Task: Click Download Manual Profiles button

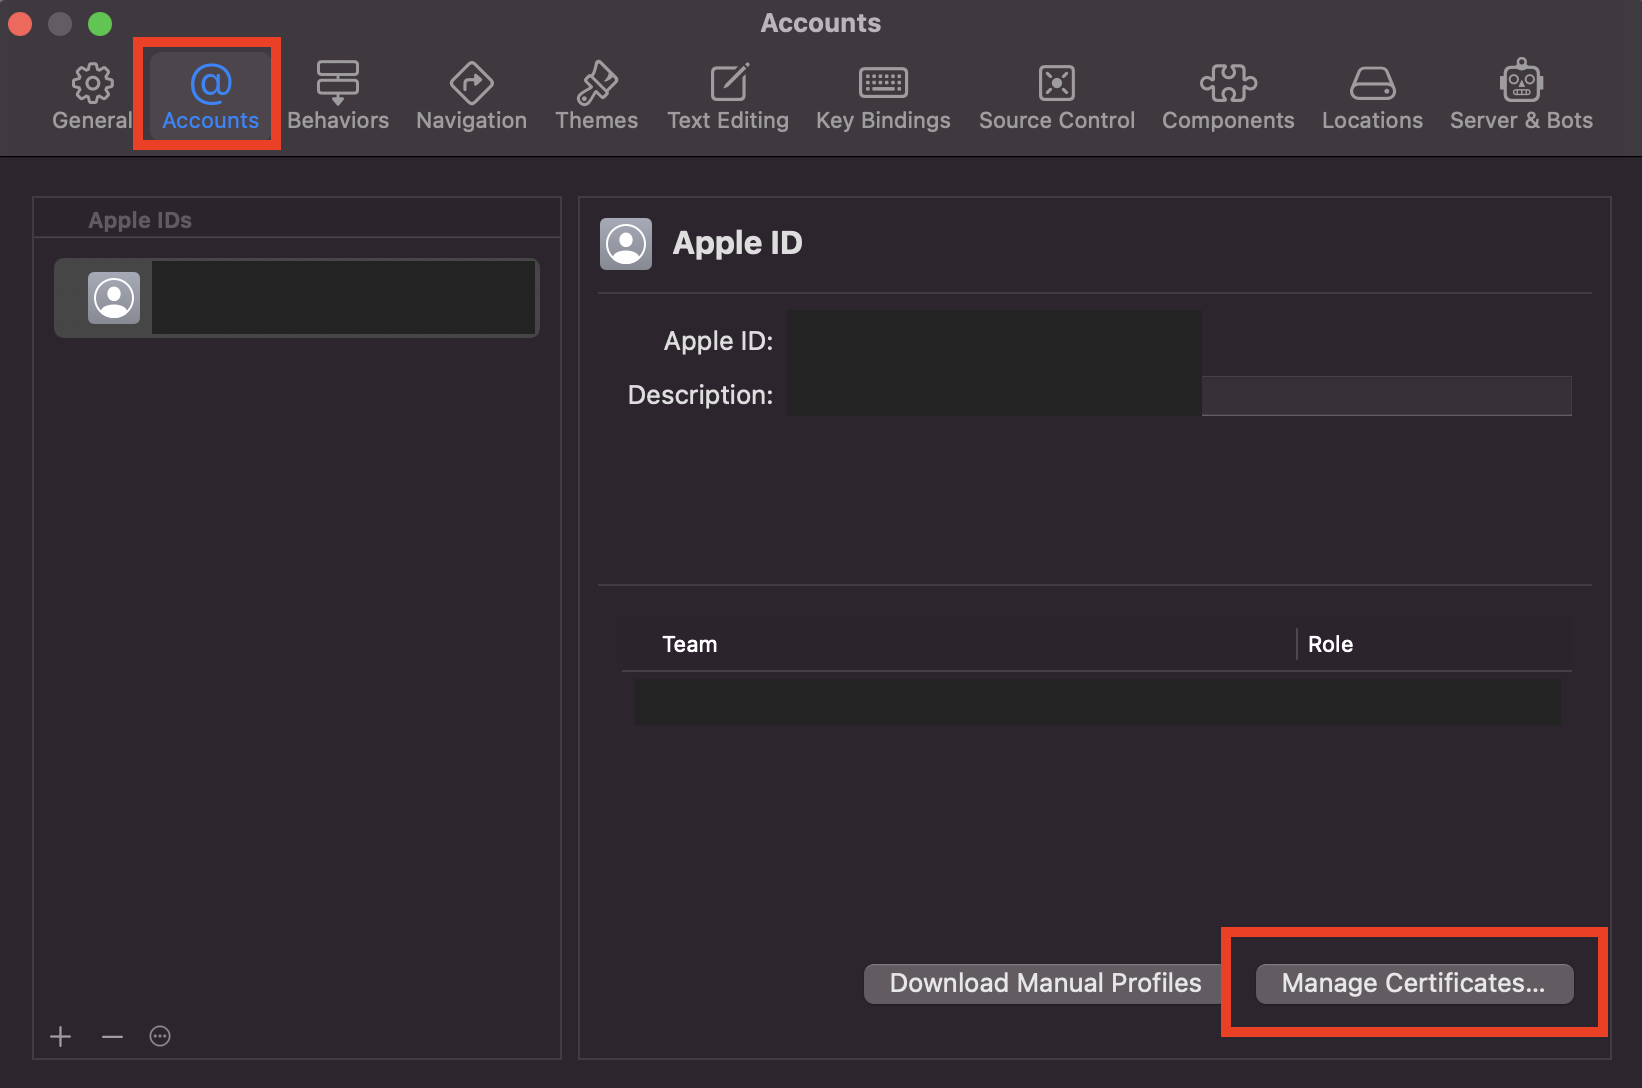Action: (x=1045, y=983)
